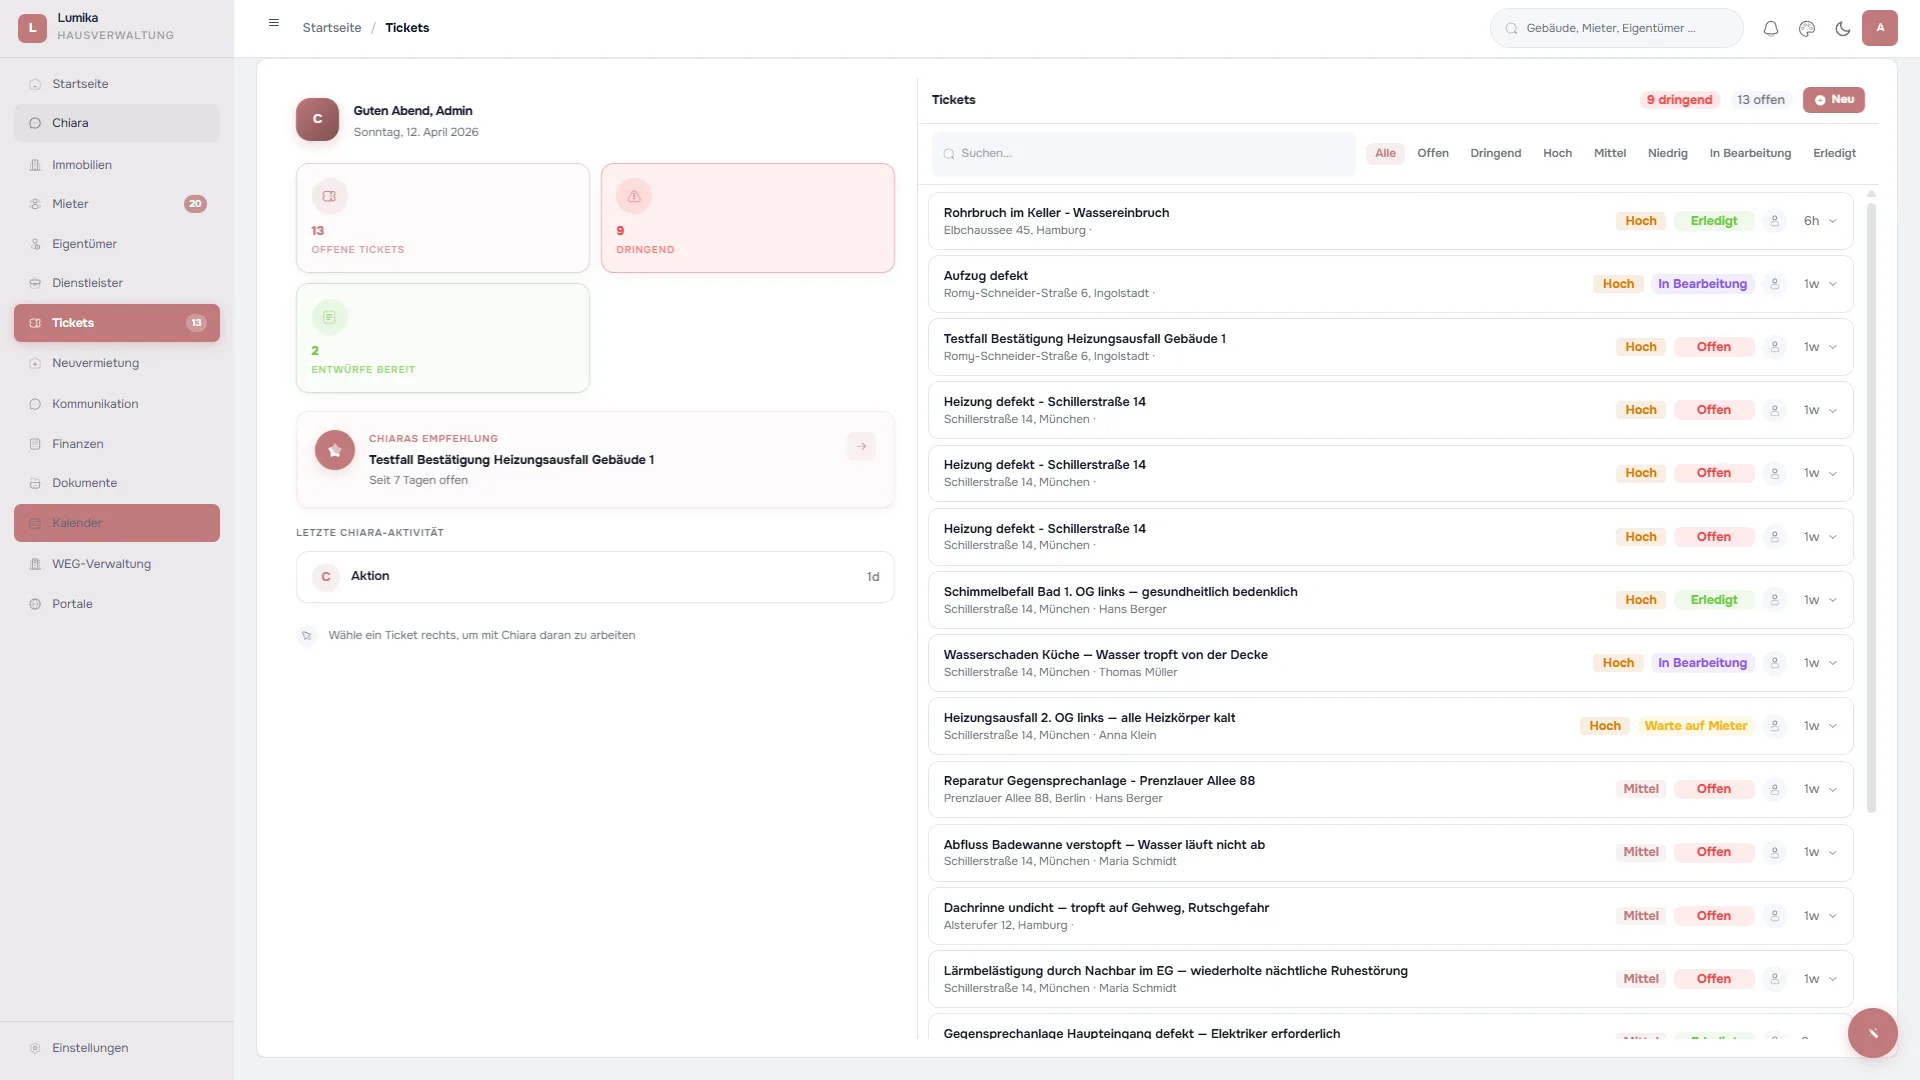1920x1080 pixels.
Task: Click the arrow icon in Chiaras Empfehlung card
Action: [861, 446]
